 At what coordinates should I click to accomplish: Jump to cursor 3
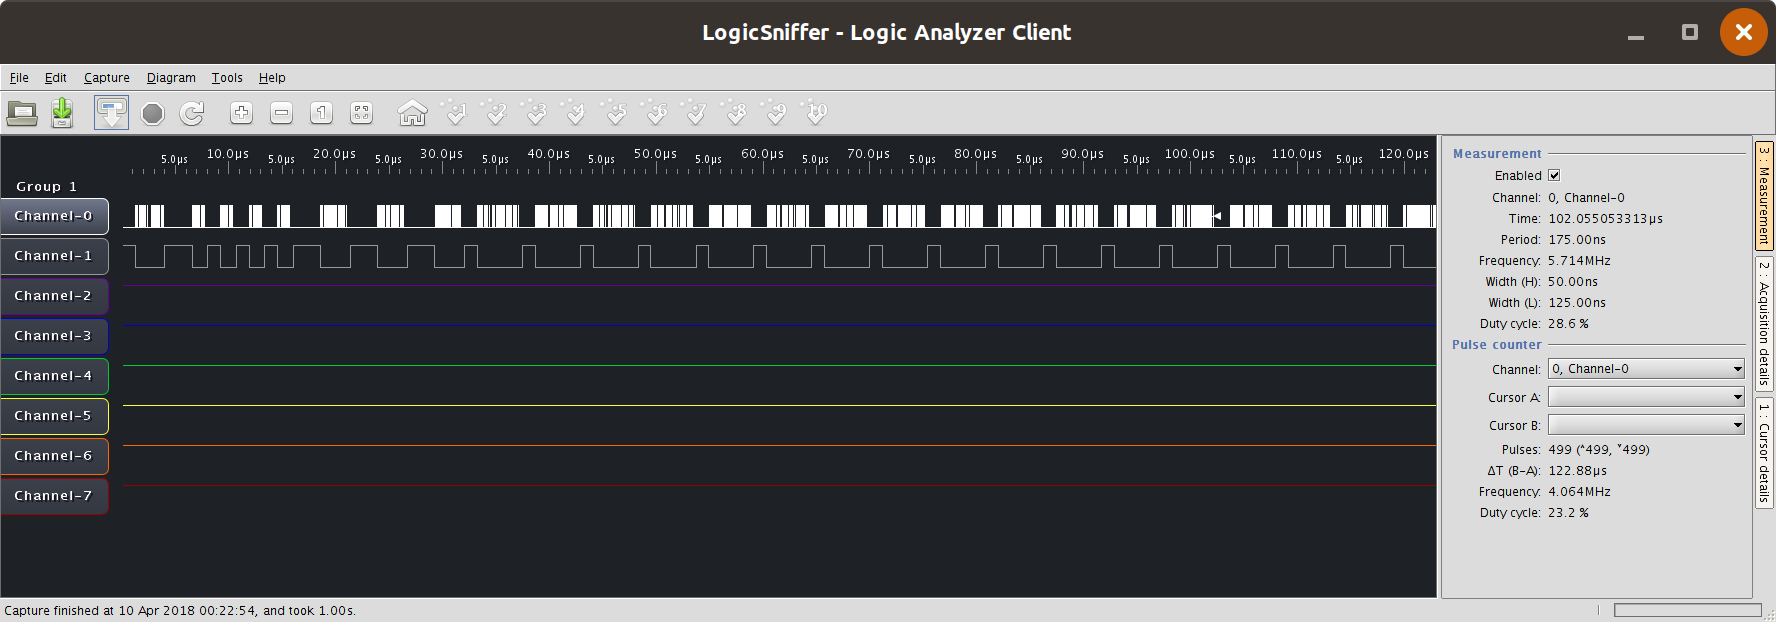point(535,113)
